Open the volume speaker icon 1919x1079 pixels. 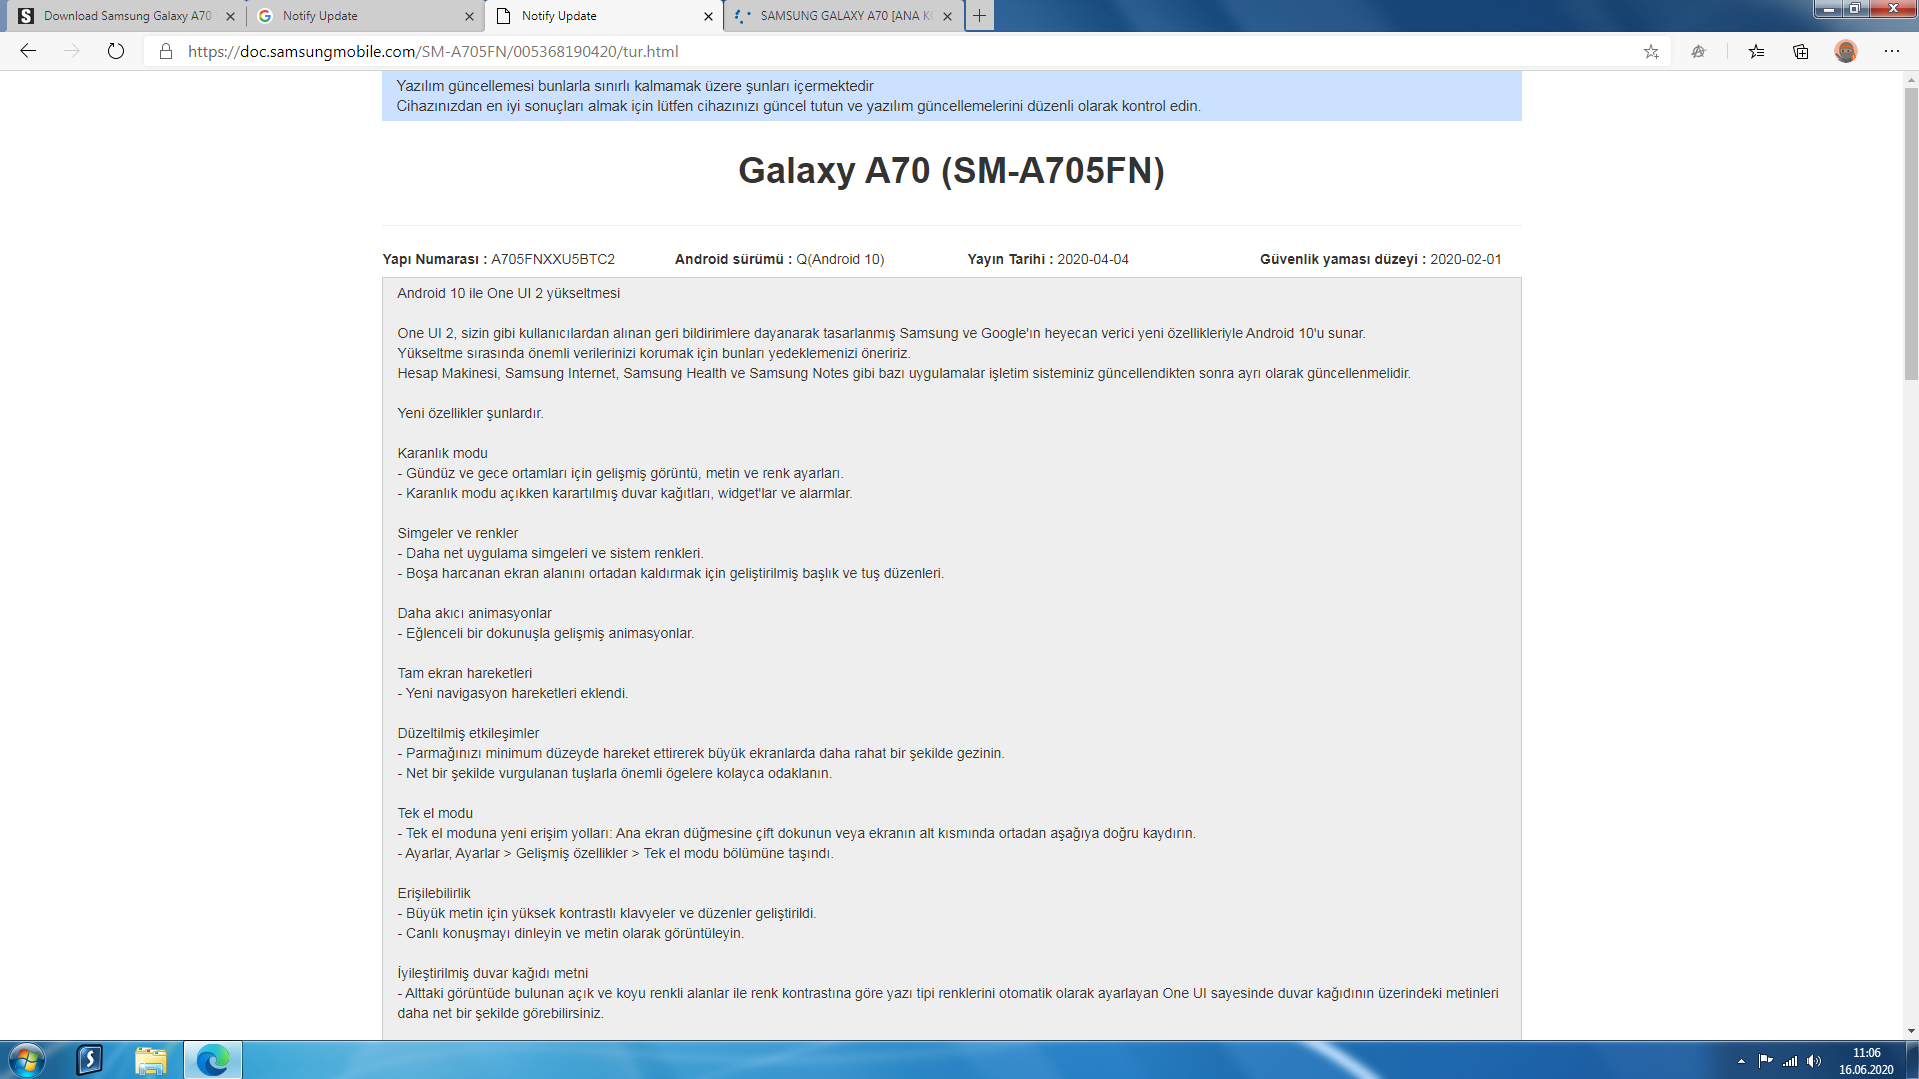(1814, 1061)
